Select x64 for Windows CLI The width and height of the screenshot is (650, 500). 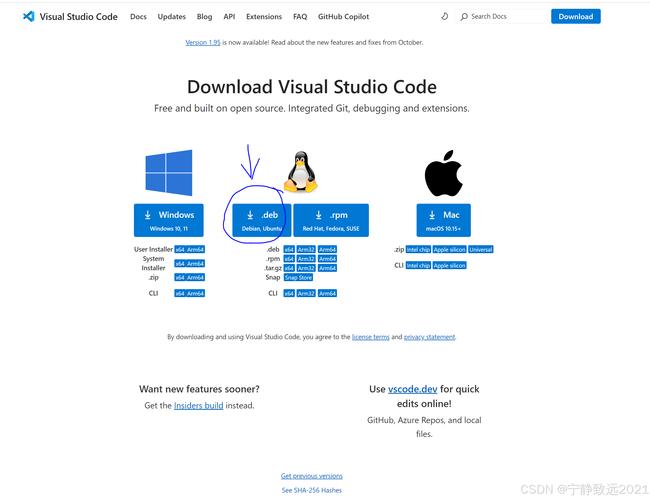[x=179, y=293]
